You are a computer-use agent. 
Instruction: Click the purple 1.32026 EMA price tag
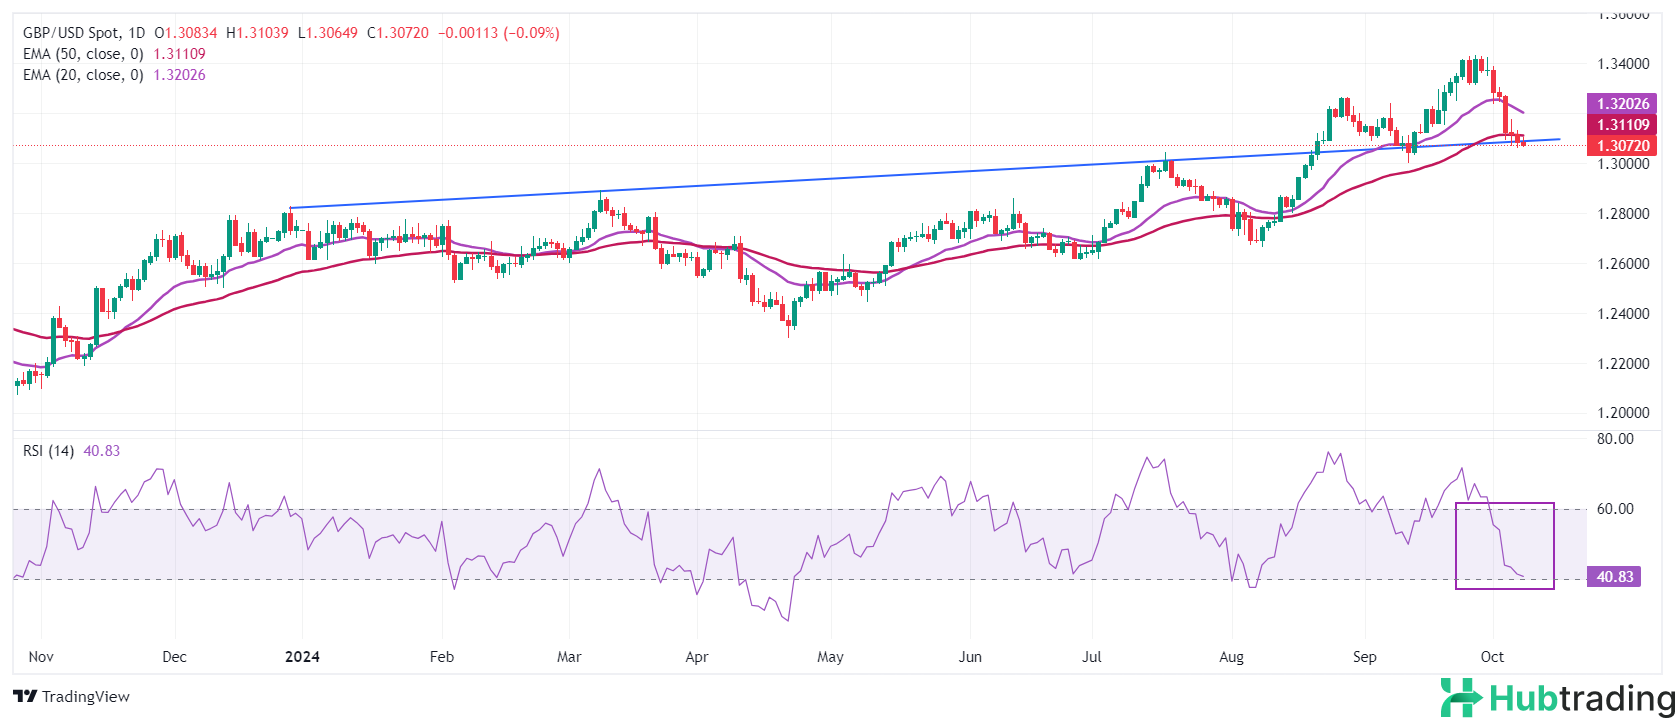pyautogui.click(x=1622, y=104)
